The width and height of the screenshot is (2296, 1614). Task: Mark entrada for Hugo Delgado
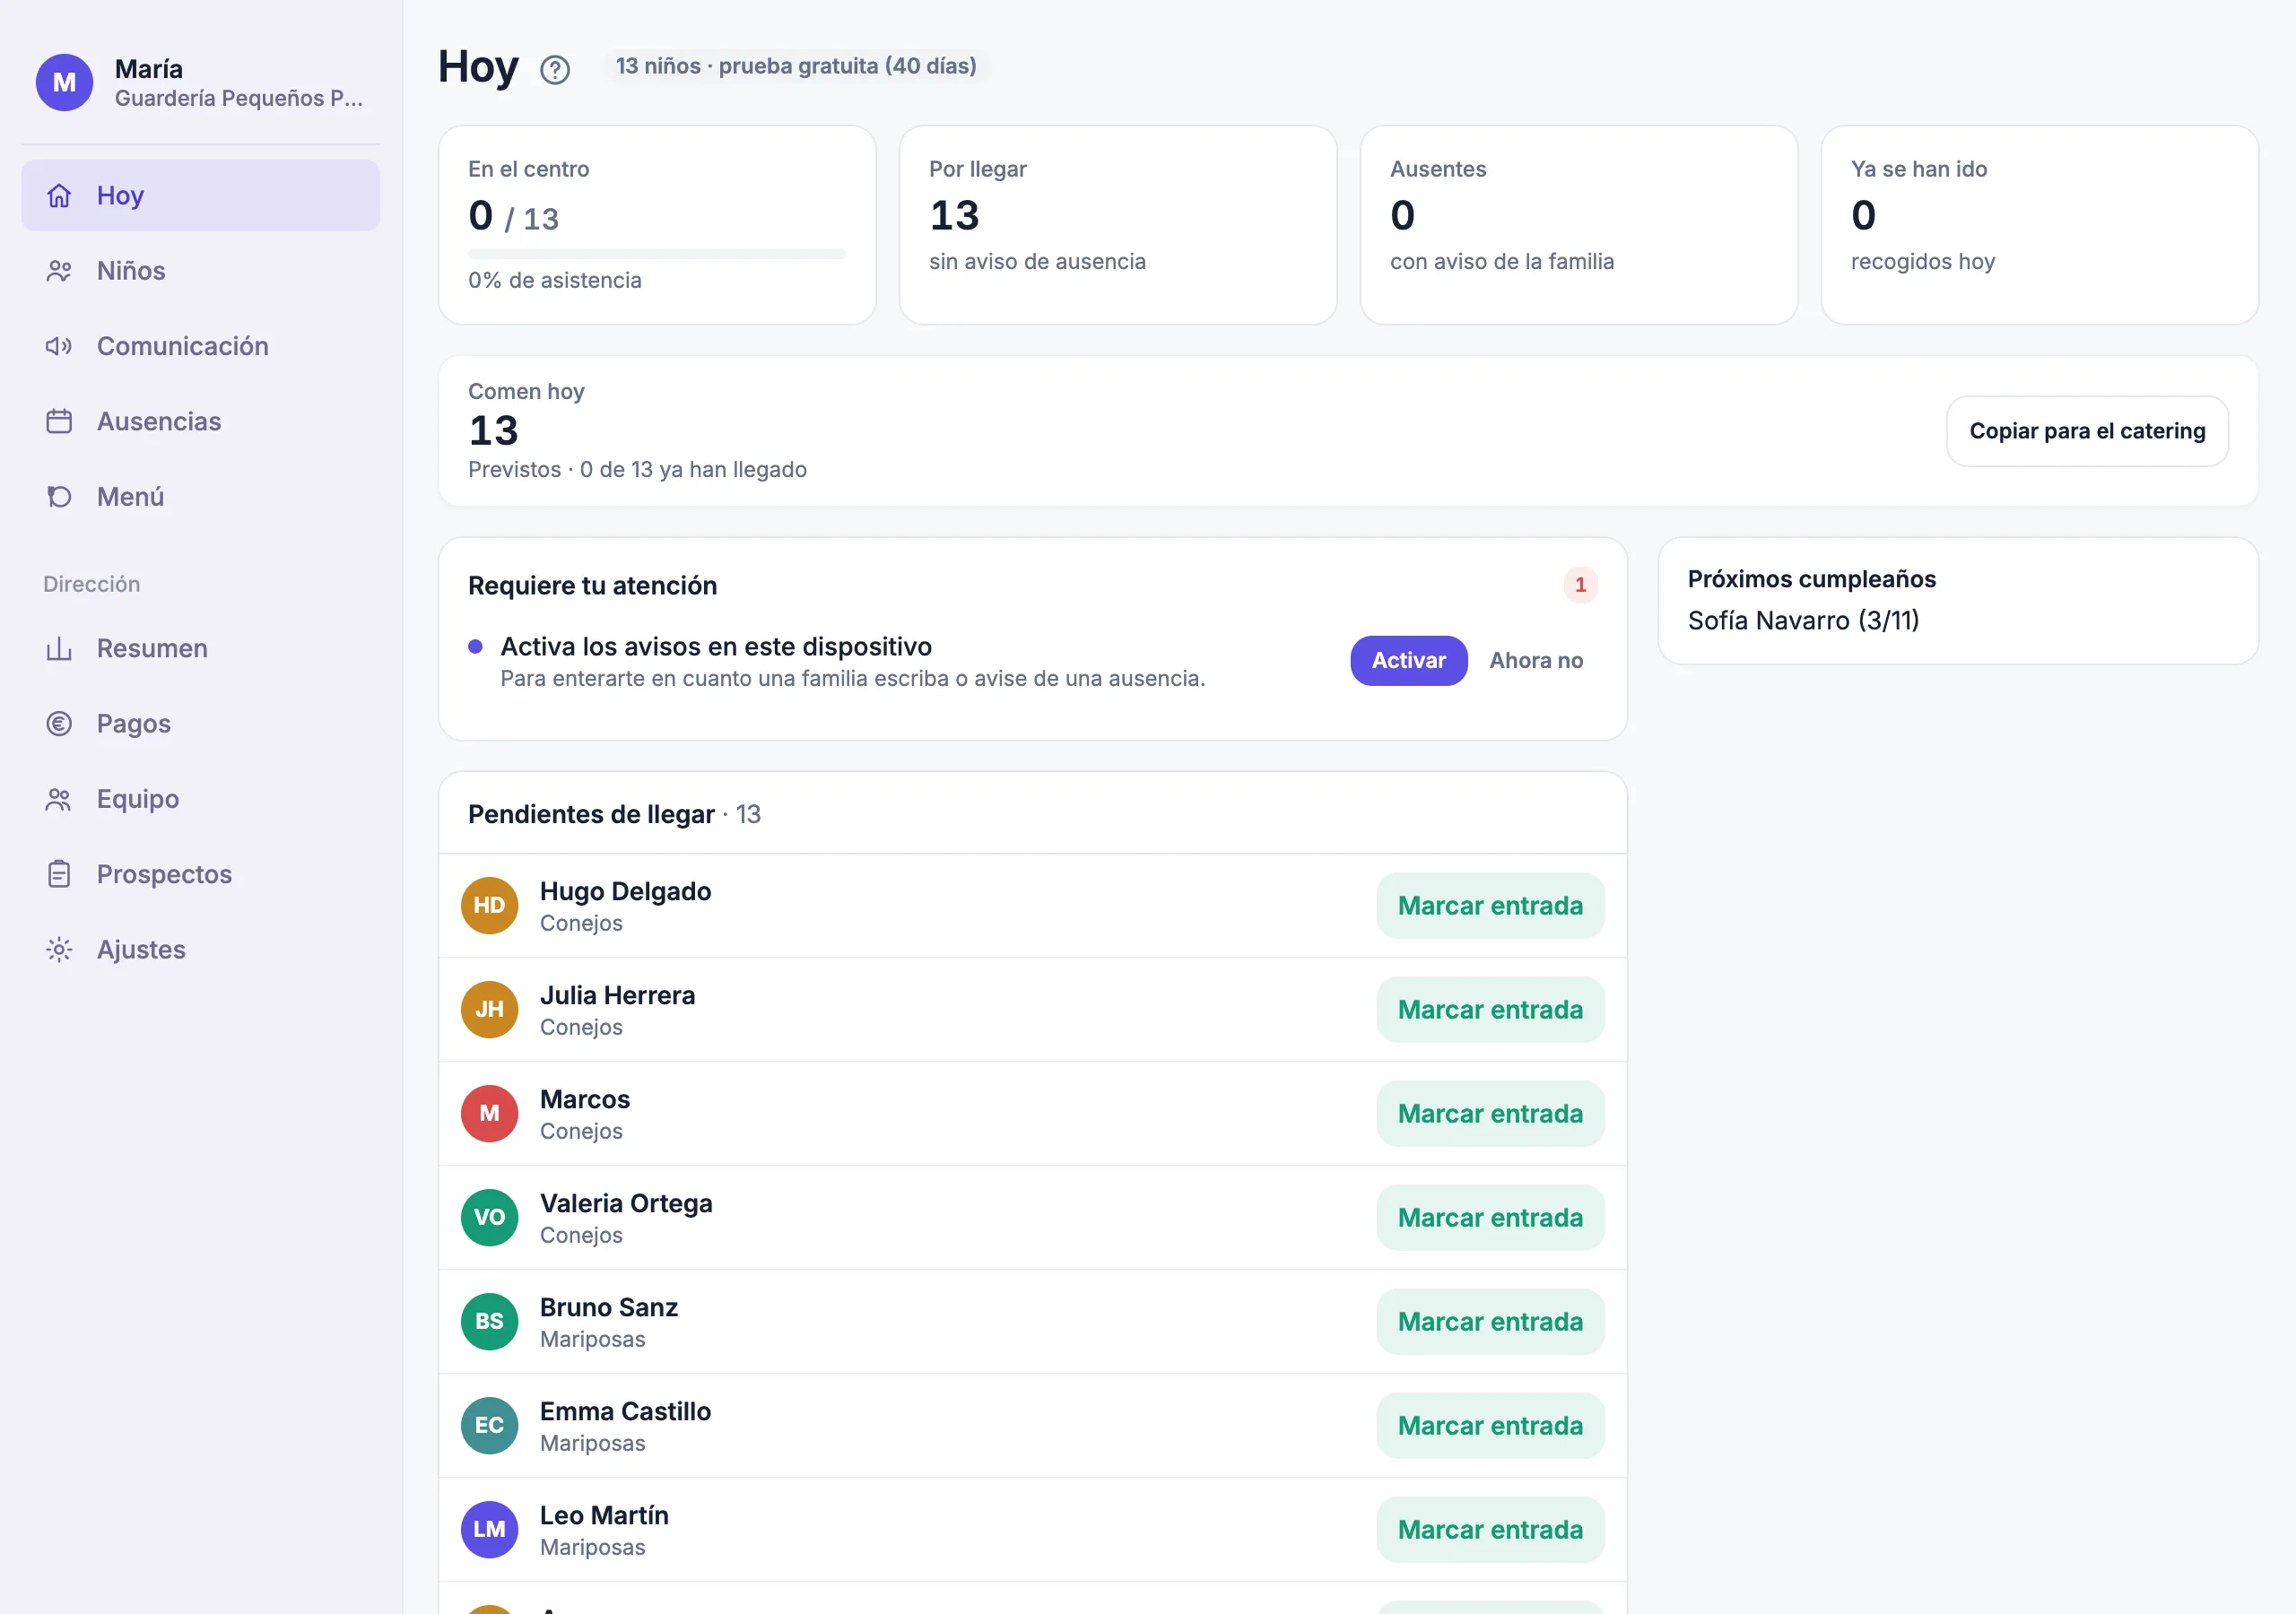point(1489,906)
